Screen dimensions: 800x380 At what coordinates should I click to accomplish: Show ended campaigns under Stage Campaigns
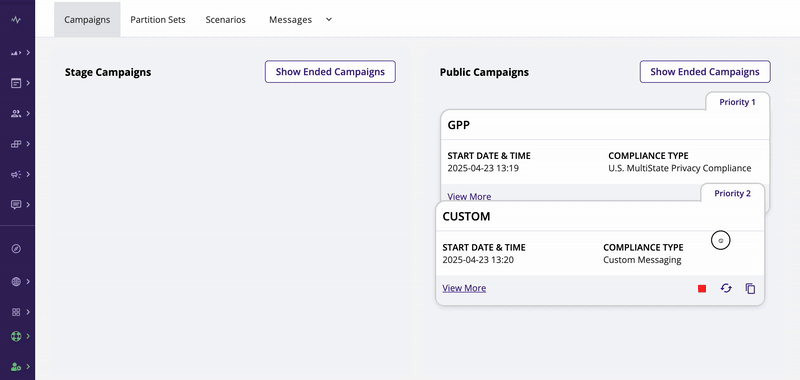[330, 72]
